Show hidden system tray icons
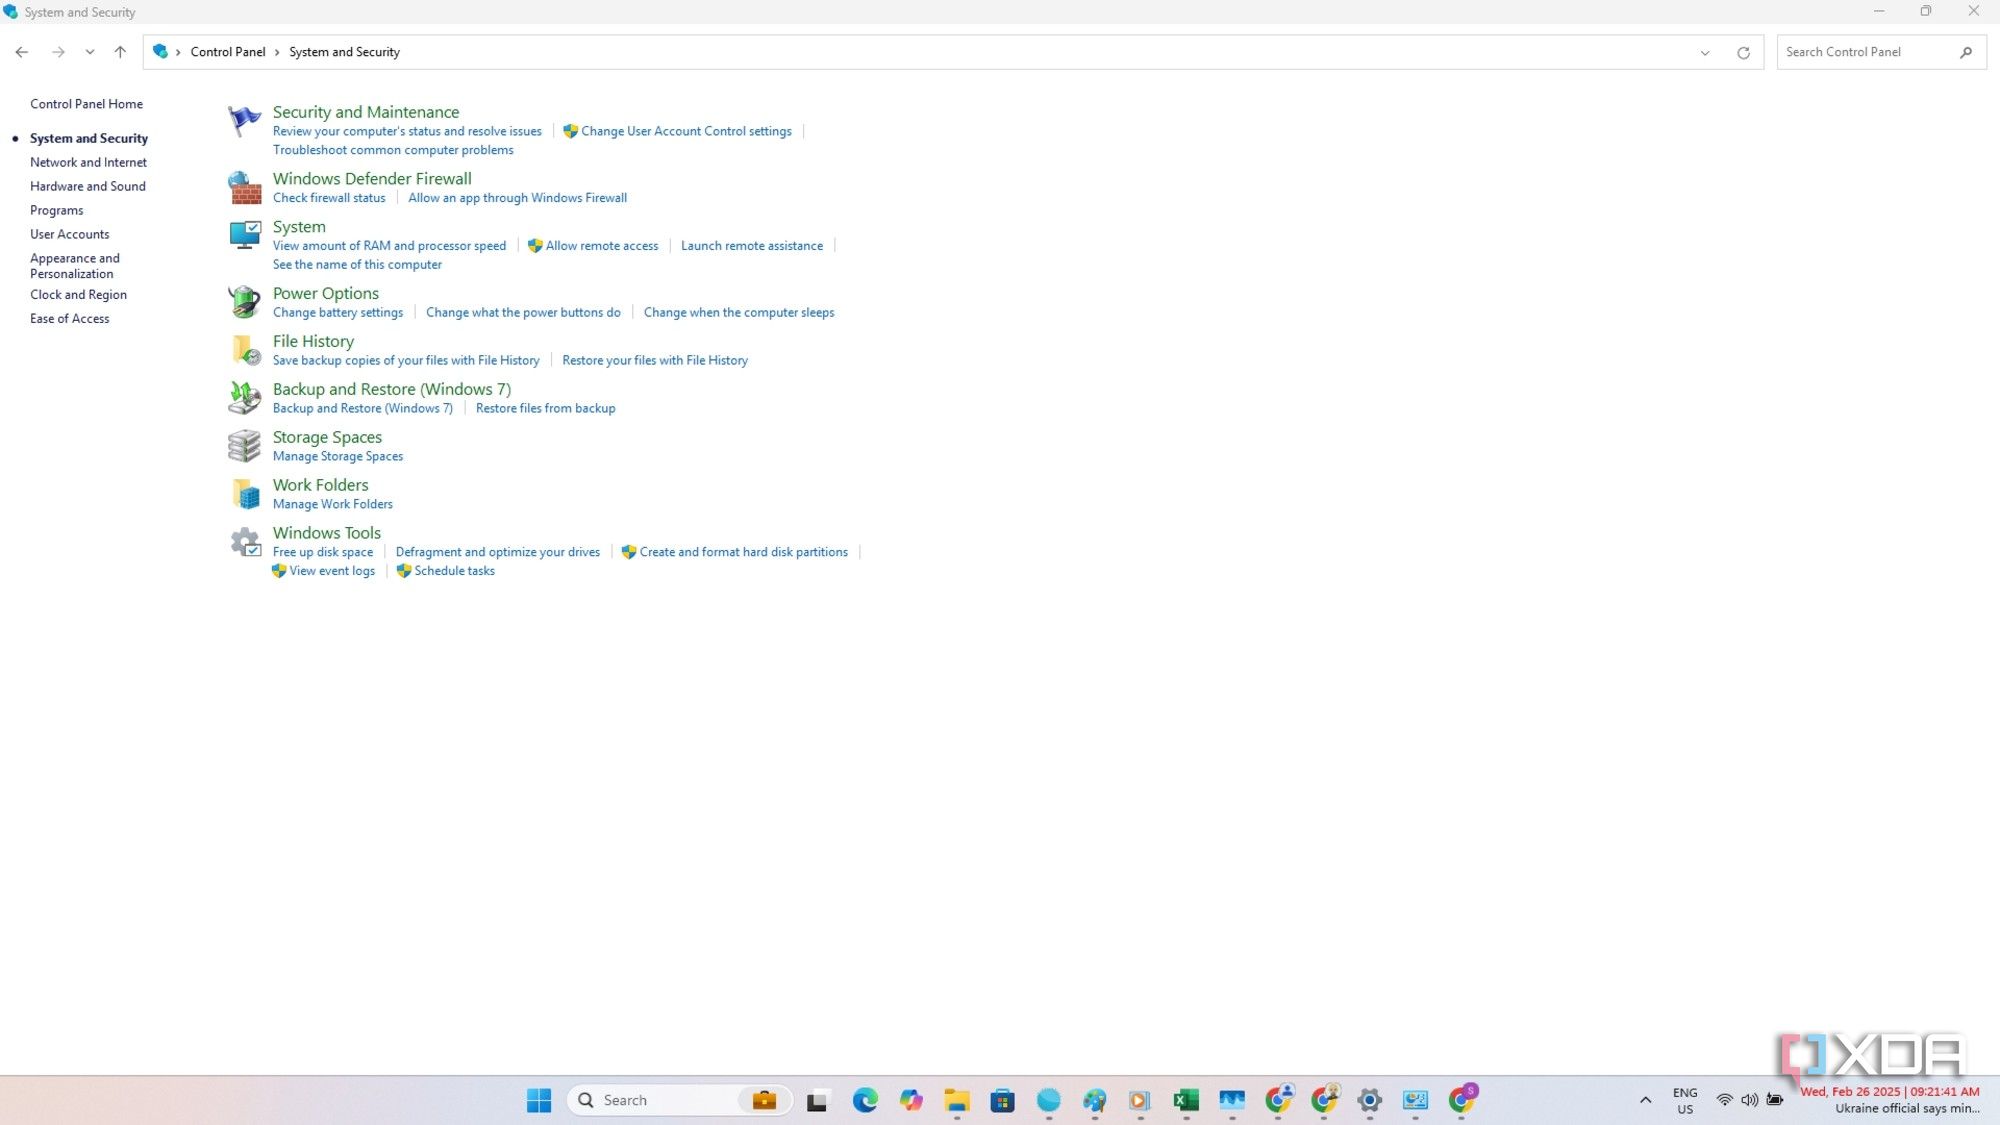Viewport: 2000px width, 1125px height. [1645, 1100]
